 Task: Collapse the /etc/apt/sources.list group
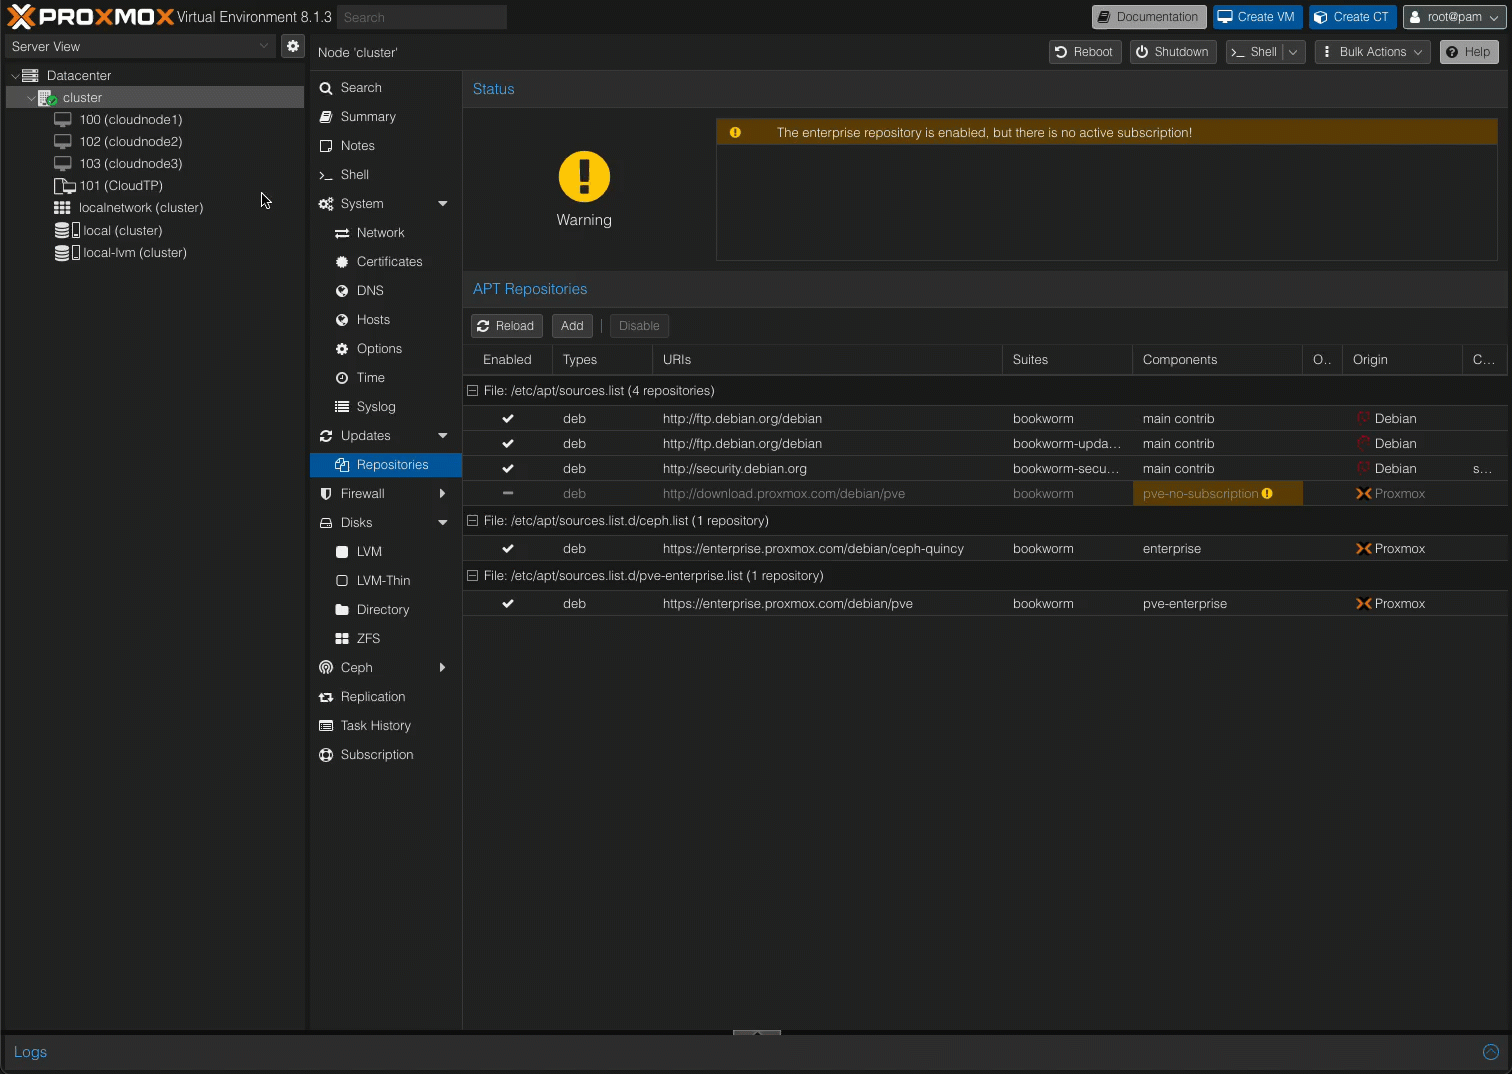tap(473, 391)
